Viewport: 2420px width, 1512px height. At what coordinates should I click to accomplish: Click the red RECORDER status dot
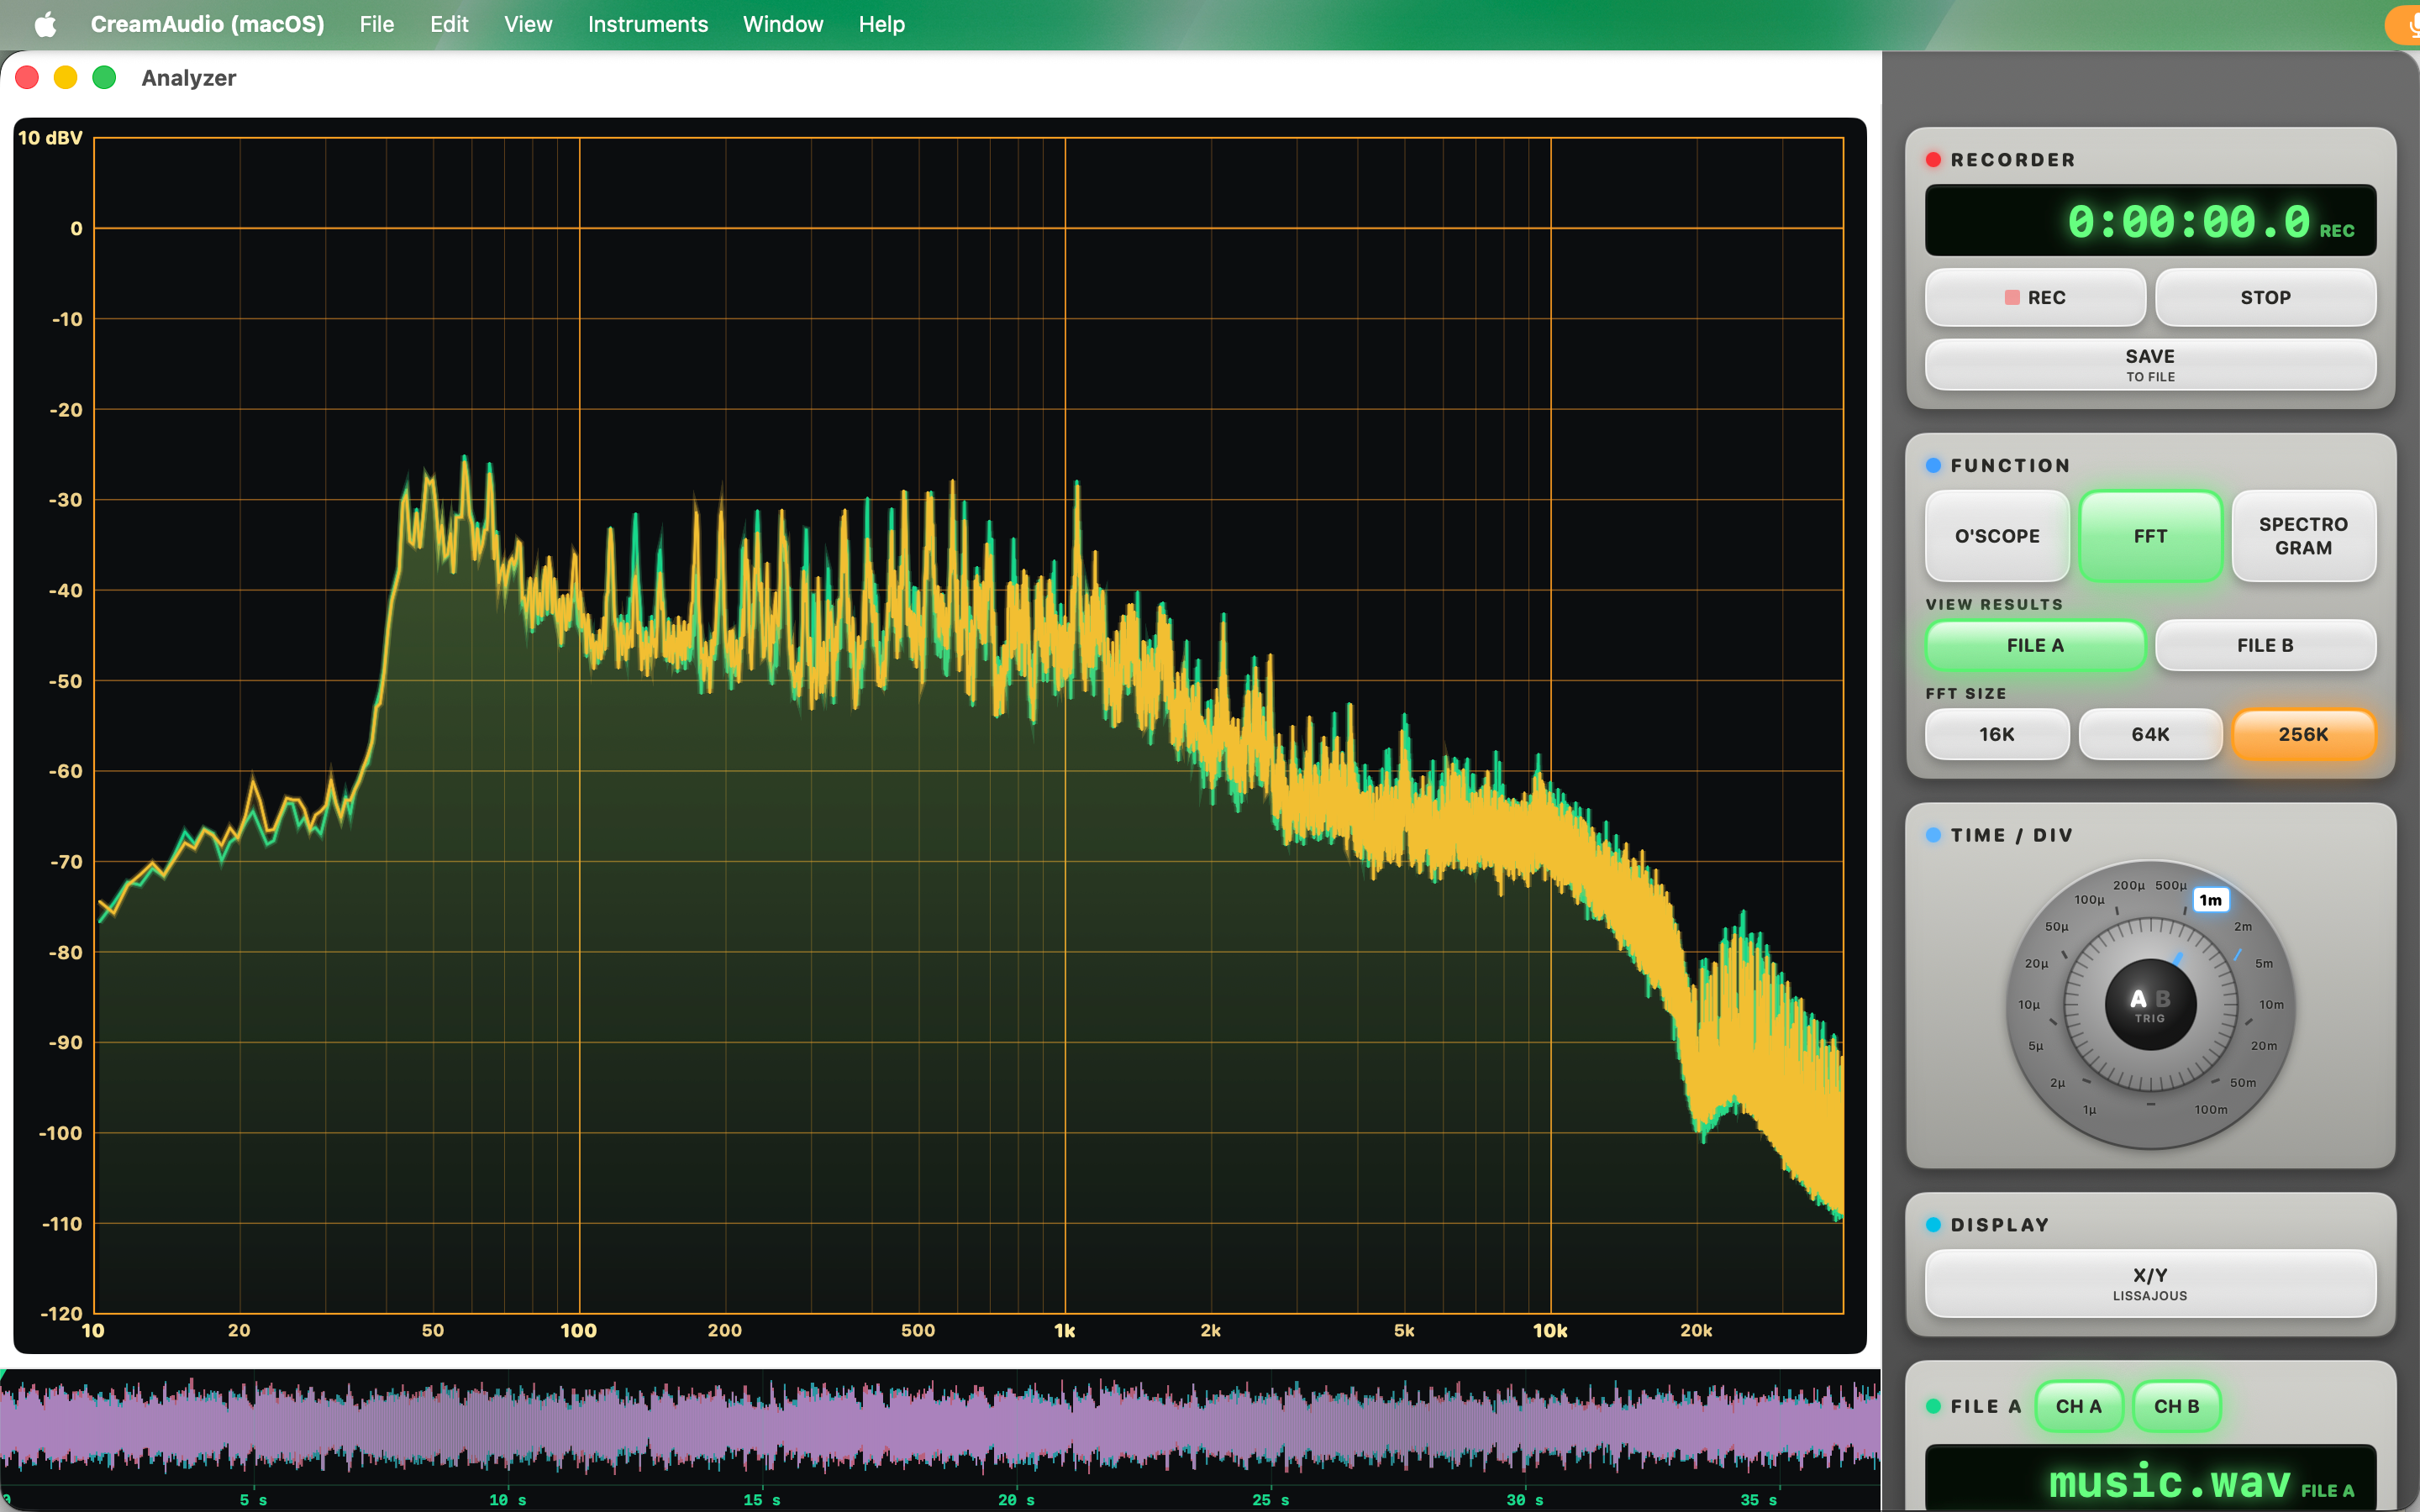tap(1934, 160)
